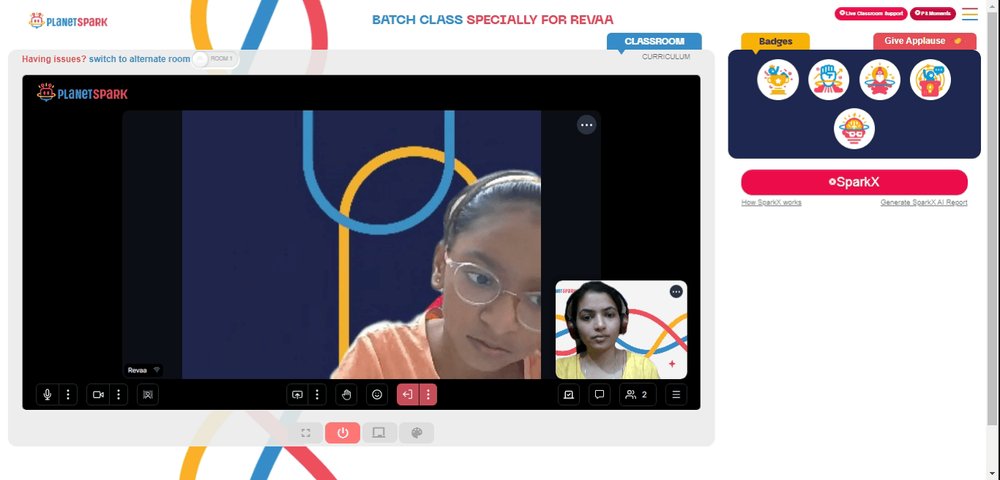Click the PlanetSpark logo in header
Image resolution: width=1000 pixels, height=480 pixels.
68,21
